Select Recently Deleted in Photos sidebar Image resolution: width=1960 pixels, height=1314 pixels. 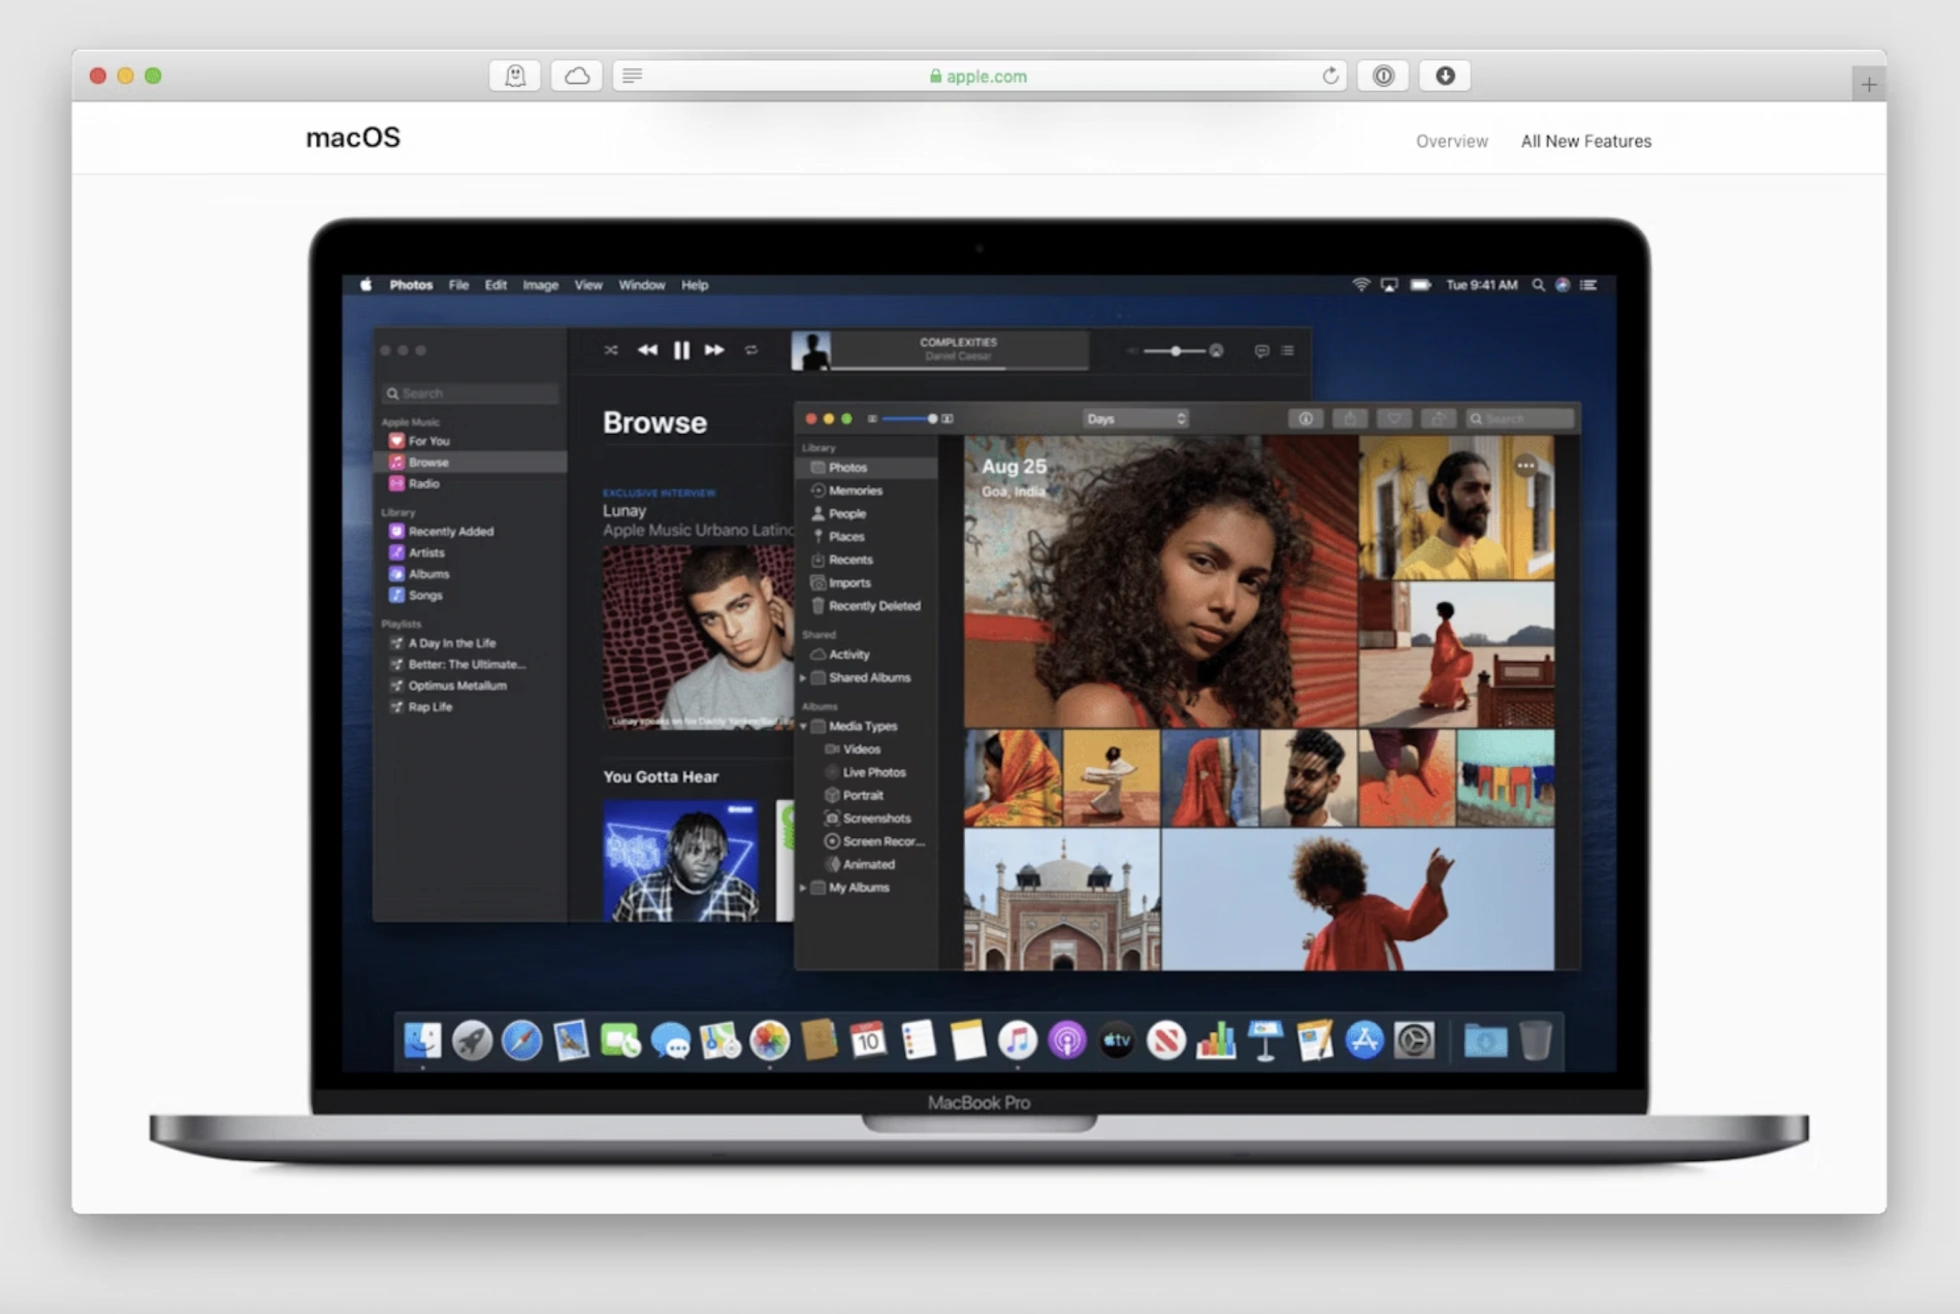pos(867,606)
